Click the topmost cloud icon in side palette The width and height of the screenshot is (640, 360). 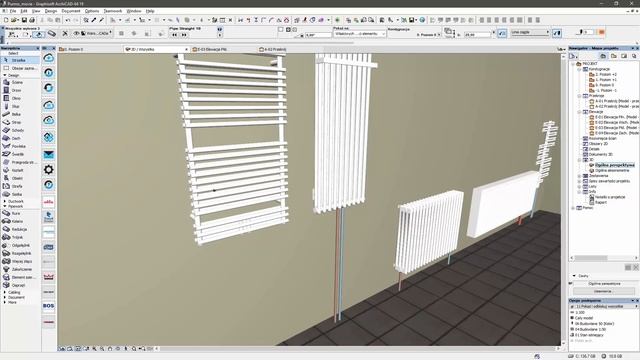coord(49,58)
